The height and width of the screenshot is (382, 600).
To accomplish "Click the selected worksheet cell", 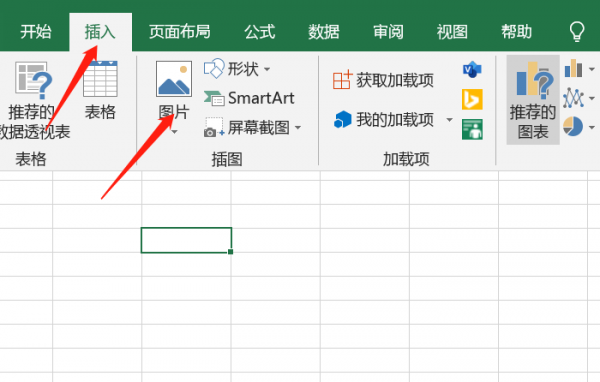I will click(186, 240).
